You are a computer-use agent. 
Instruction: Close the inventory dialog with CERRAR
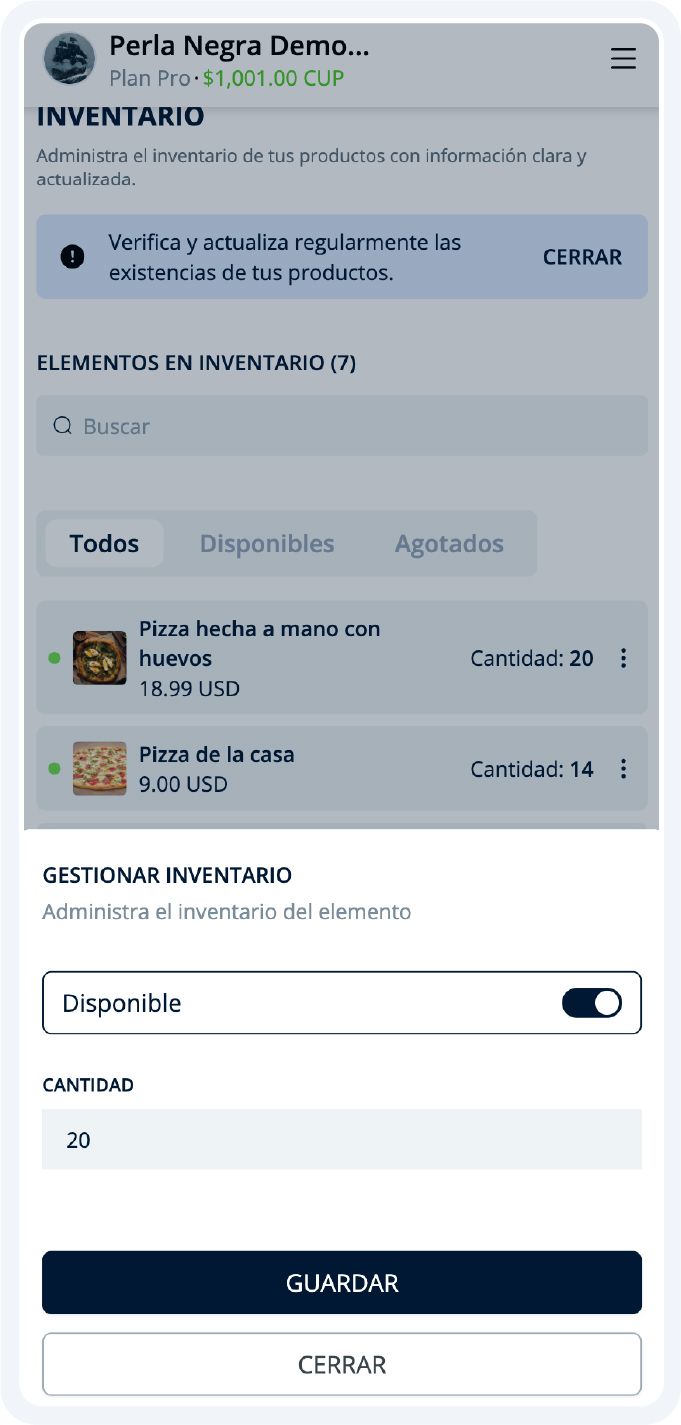click(x=341, y=1363)
